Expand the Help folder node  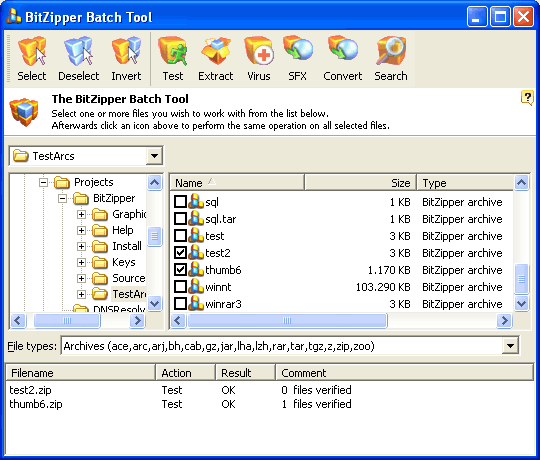[x=81, y=230]
